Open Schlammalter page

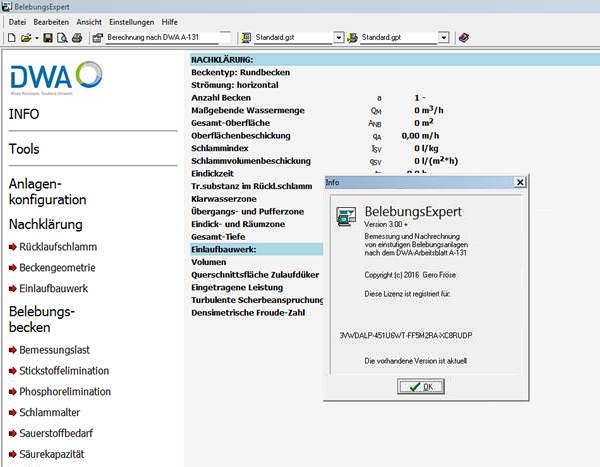tap(49, 412)
